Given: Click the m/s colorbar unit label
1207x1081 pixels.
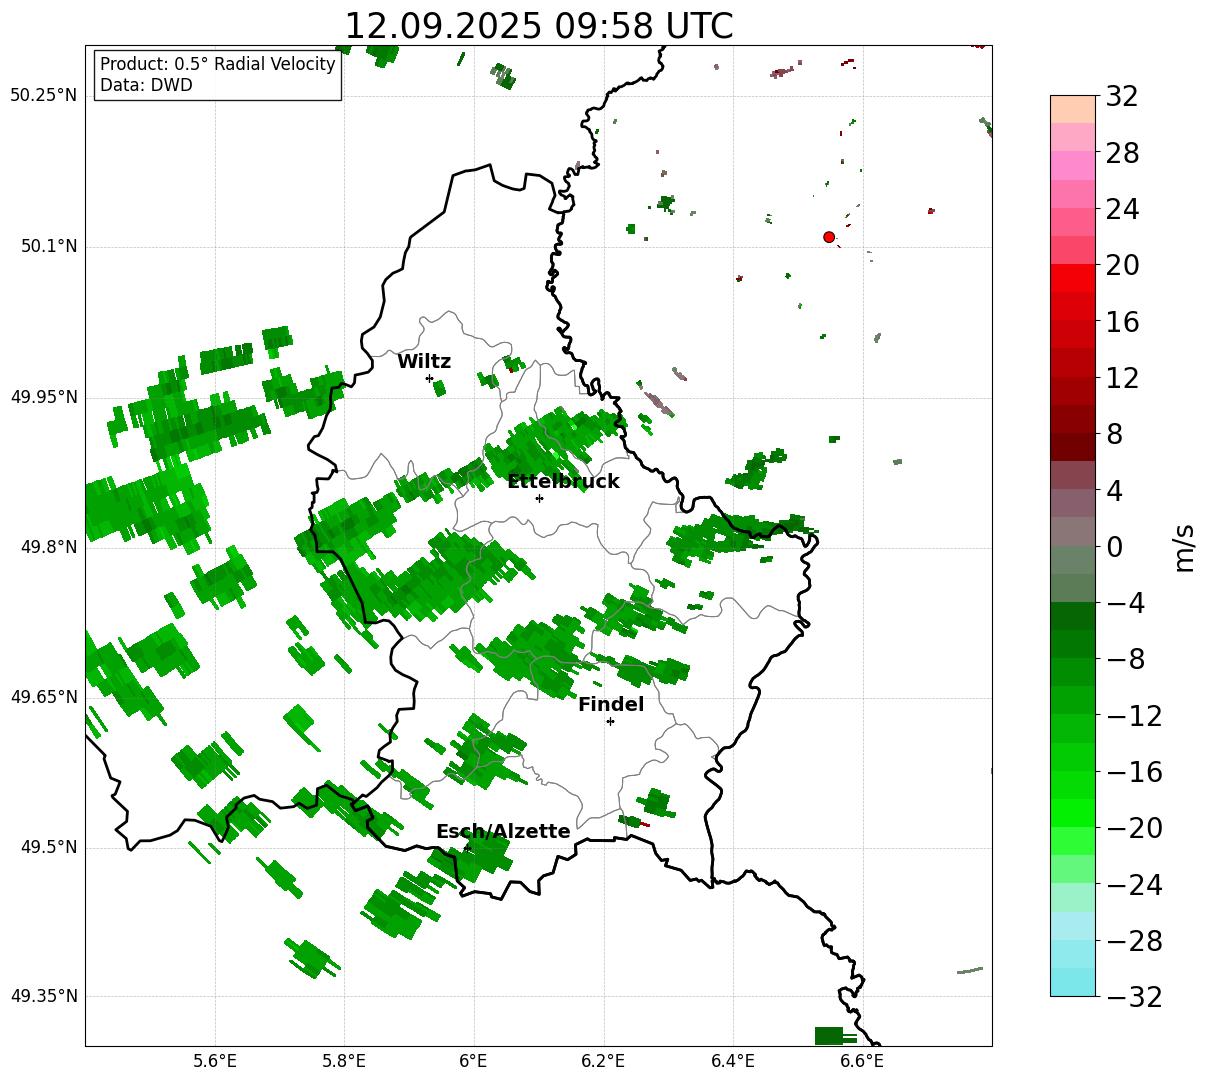Looking at the screenshot, I should click(1184, 547).
